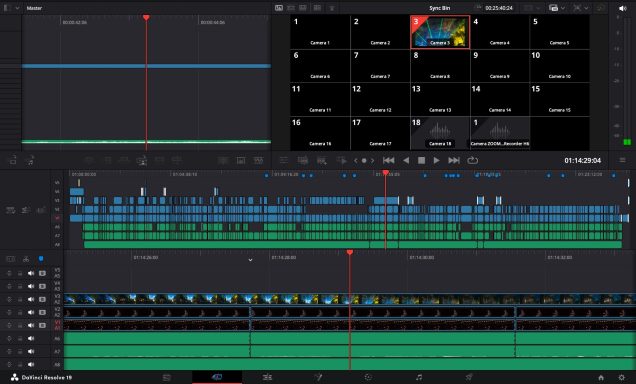Toggle loop playback icon
This screenshot has height=384, width=636.
coord(472,161)
